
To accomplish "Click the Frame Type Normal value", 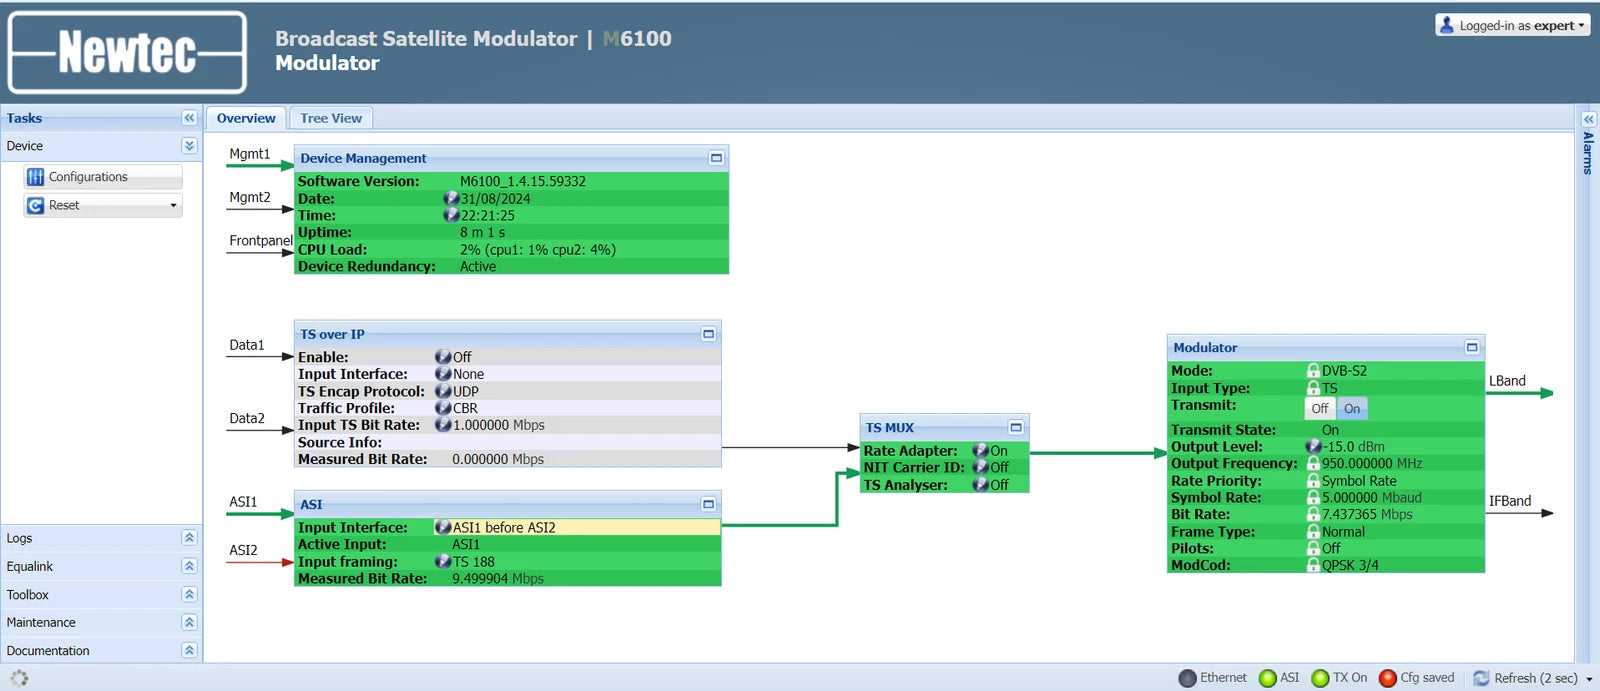I will point(1343,532).
